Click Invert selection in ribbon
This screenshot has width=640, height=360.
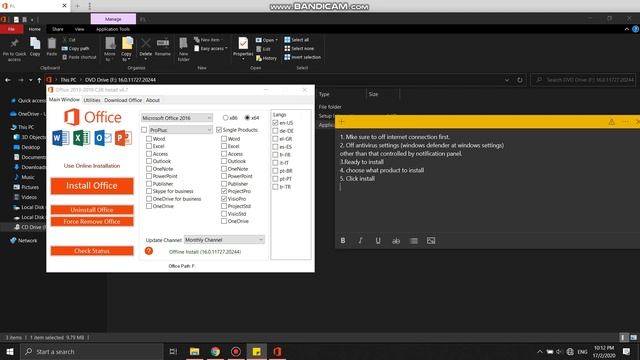[x=302, y=57]
